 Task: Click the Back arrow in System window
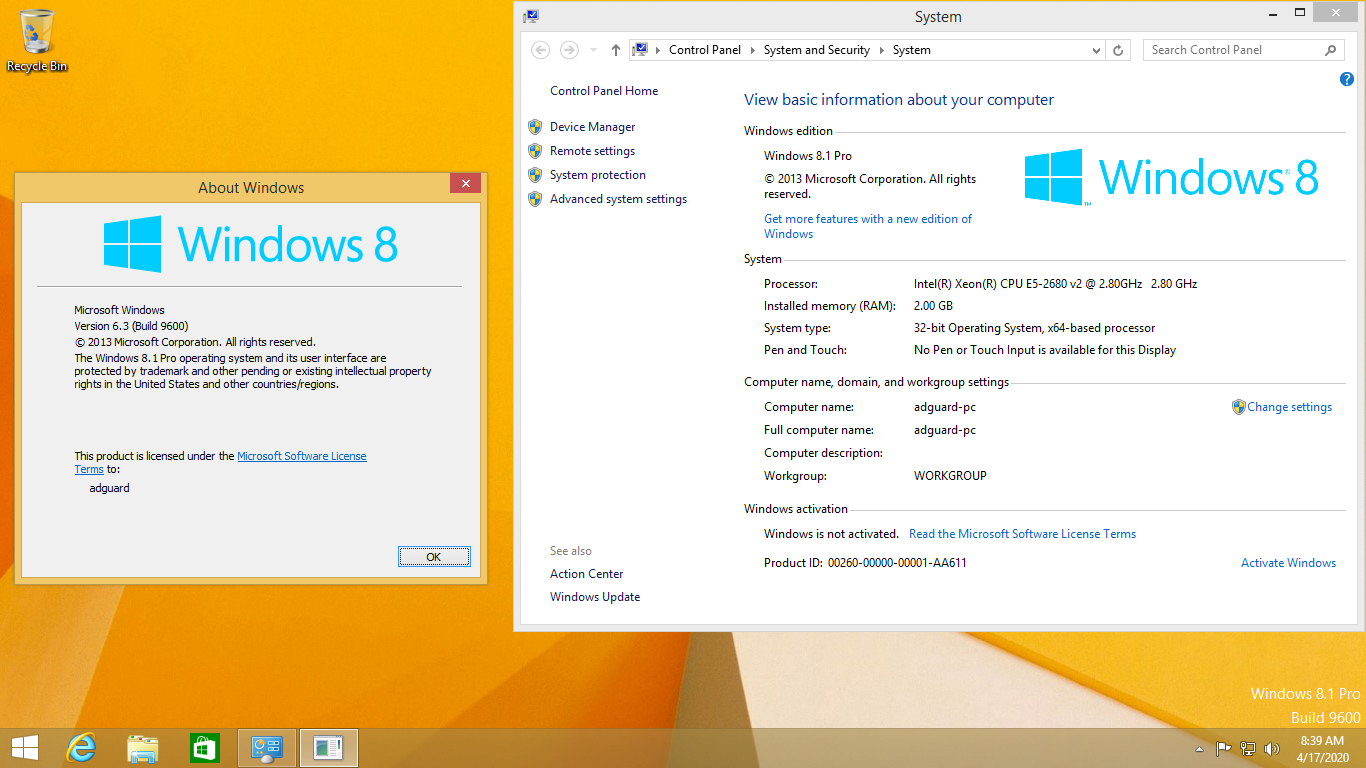(540, 50)
